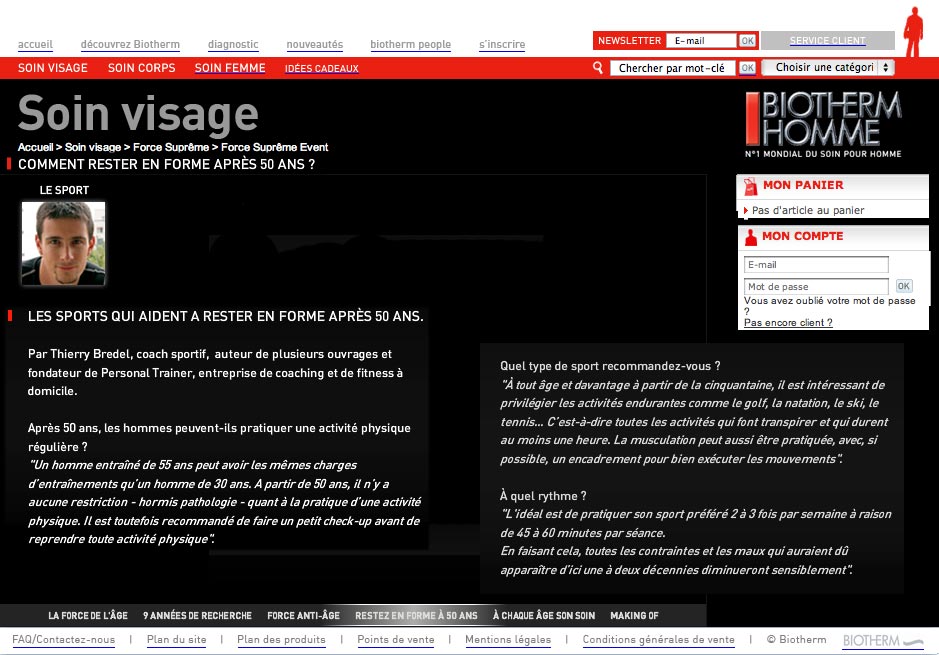Open Mentions légales footer link

point(508,639)
